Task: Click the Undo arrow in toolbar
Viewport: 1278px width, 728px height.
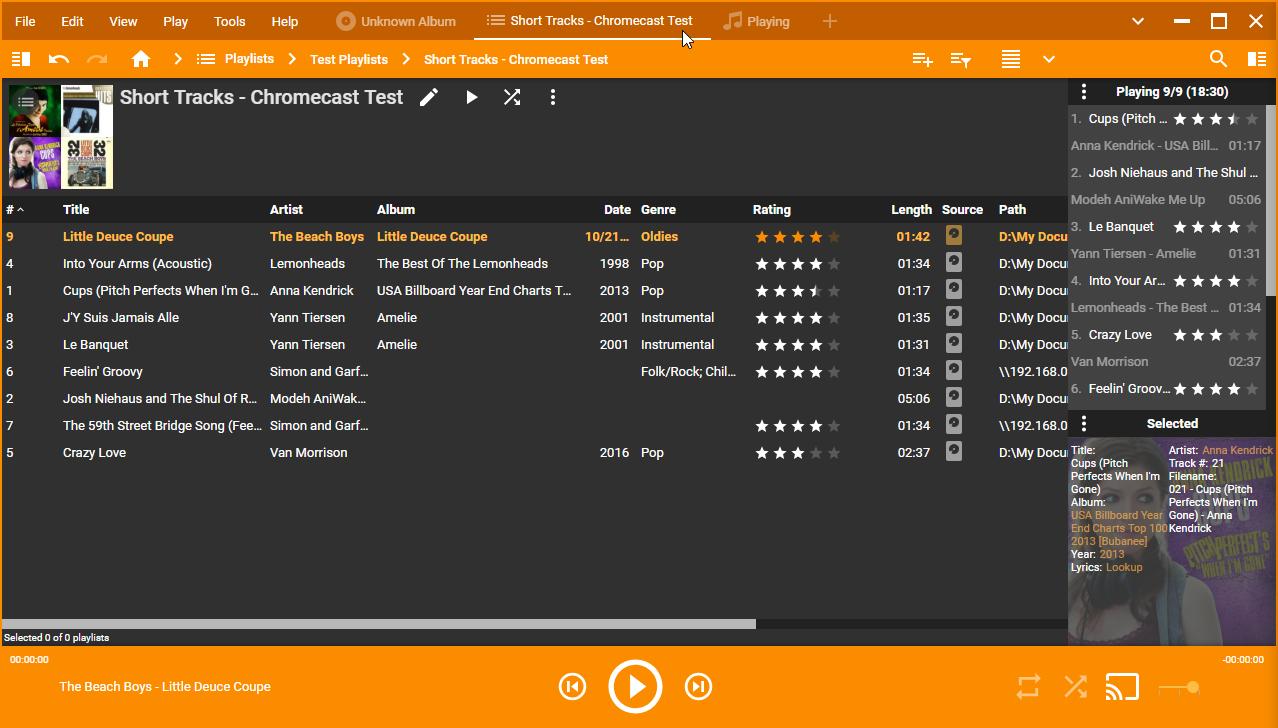Action: (59, 59)
